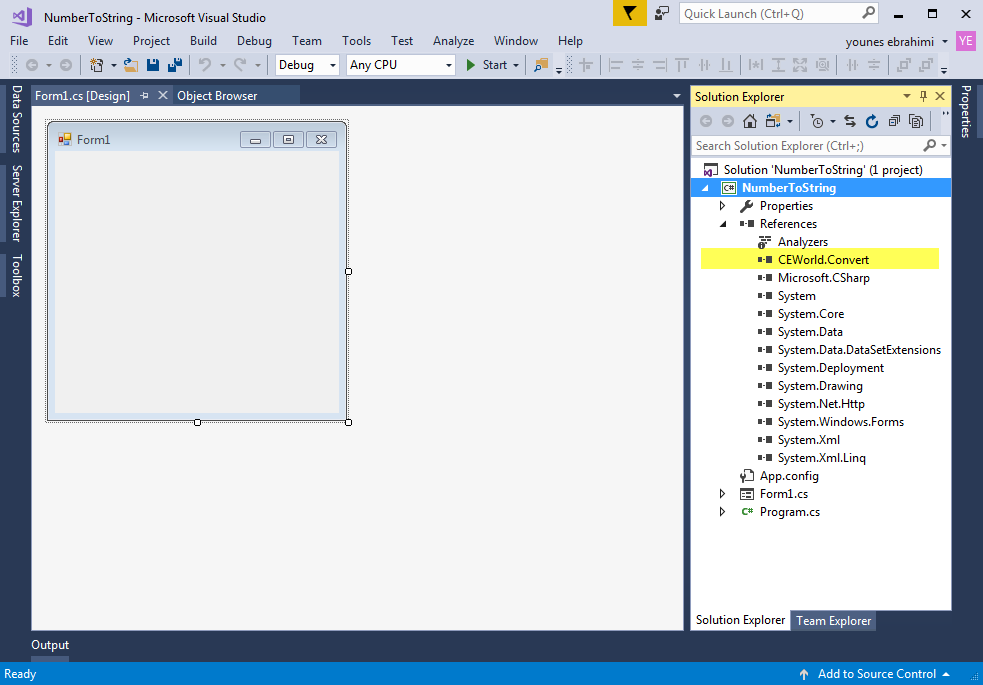Switch to the Team Explorer tab
The width and height of the screenshot is (983, 685).
coord(833,621)
